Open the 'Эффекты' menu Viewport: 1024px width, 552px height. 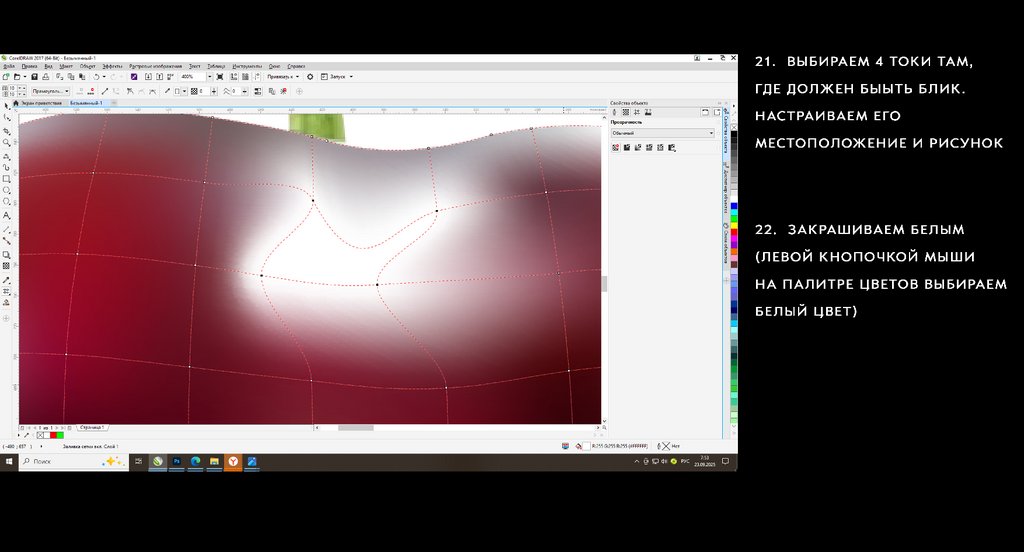point(112,66)
